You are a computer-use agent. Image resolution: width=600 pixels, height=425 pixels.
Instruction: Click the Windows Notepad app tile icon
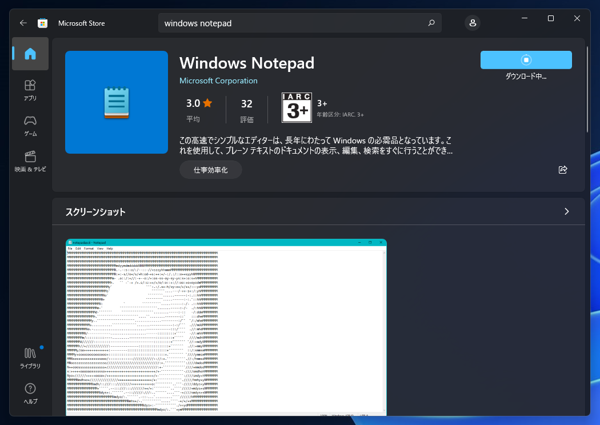pos(116,102)
